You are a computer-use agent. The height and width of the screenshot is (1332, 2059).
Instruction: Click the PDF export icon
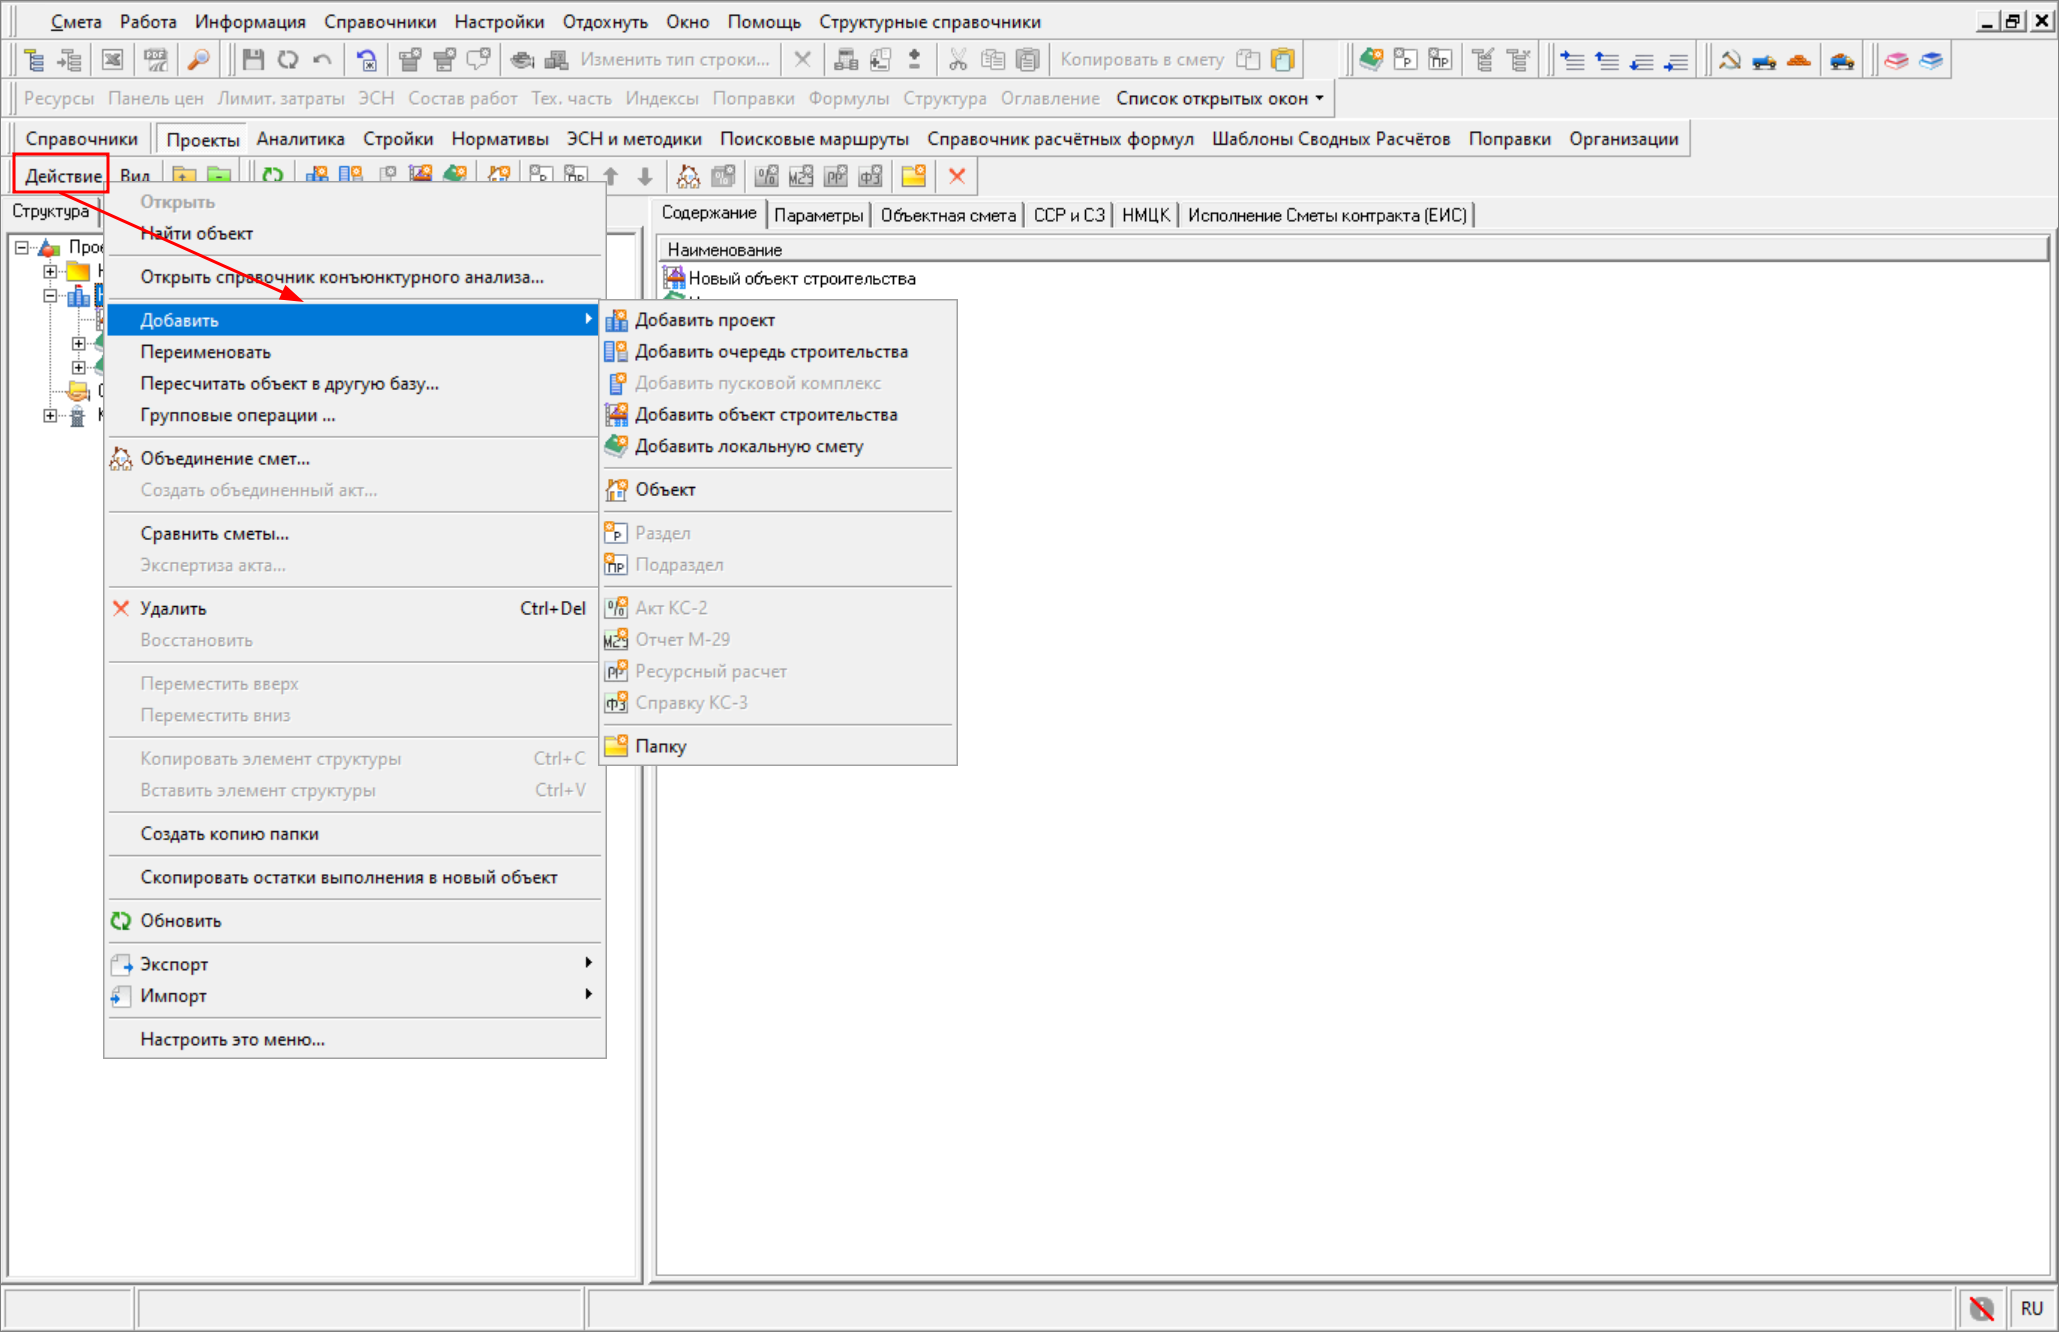coord(156,60)
